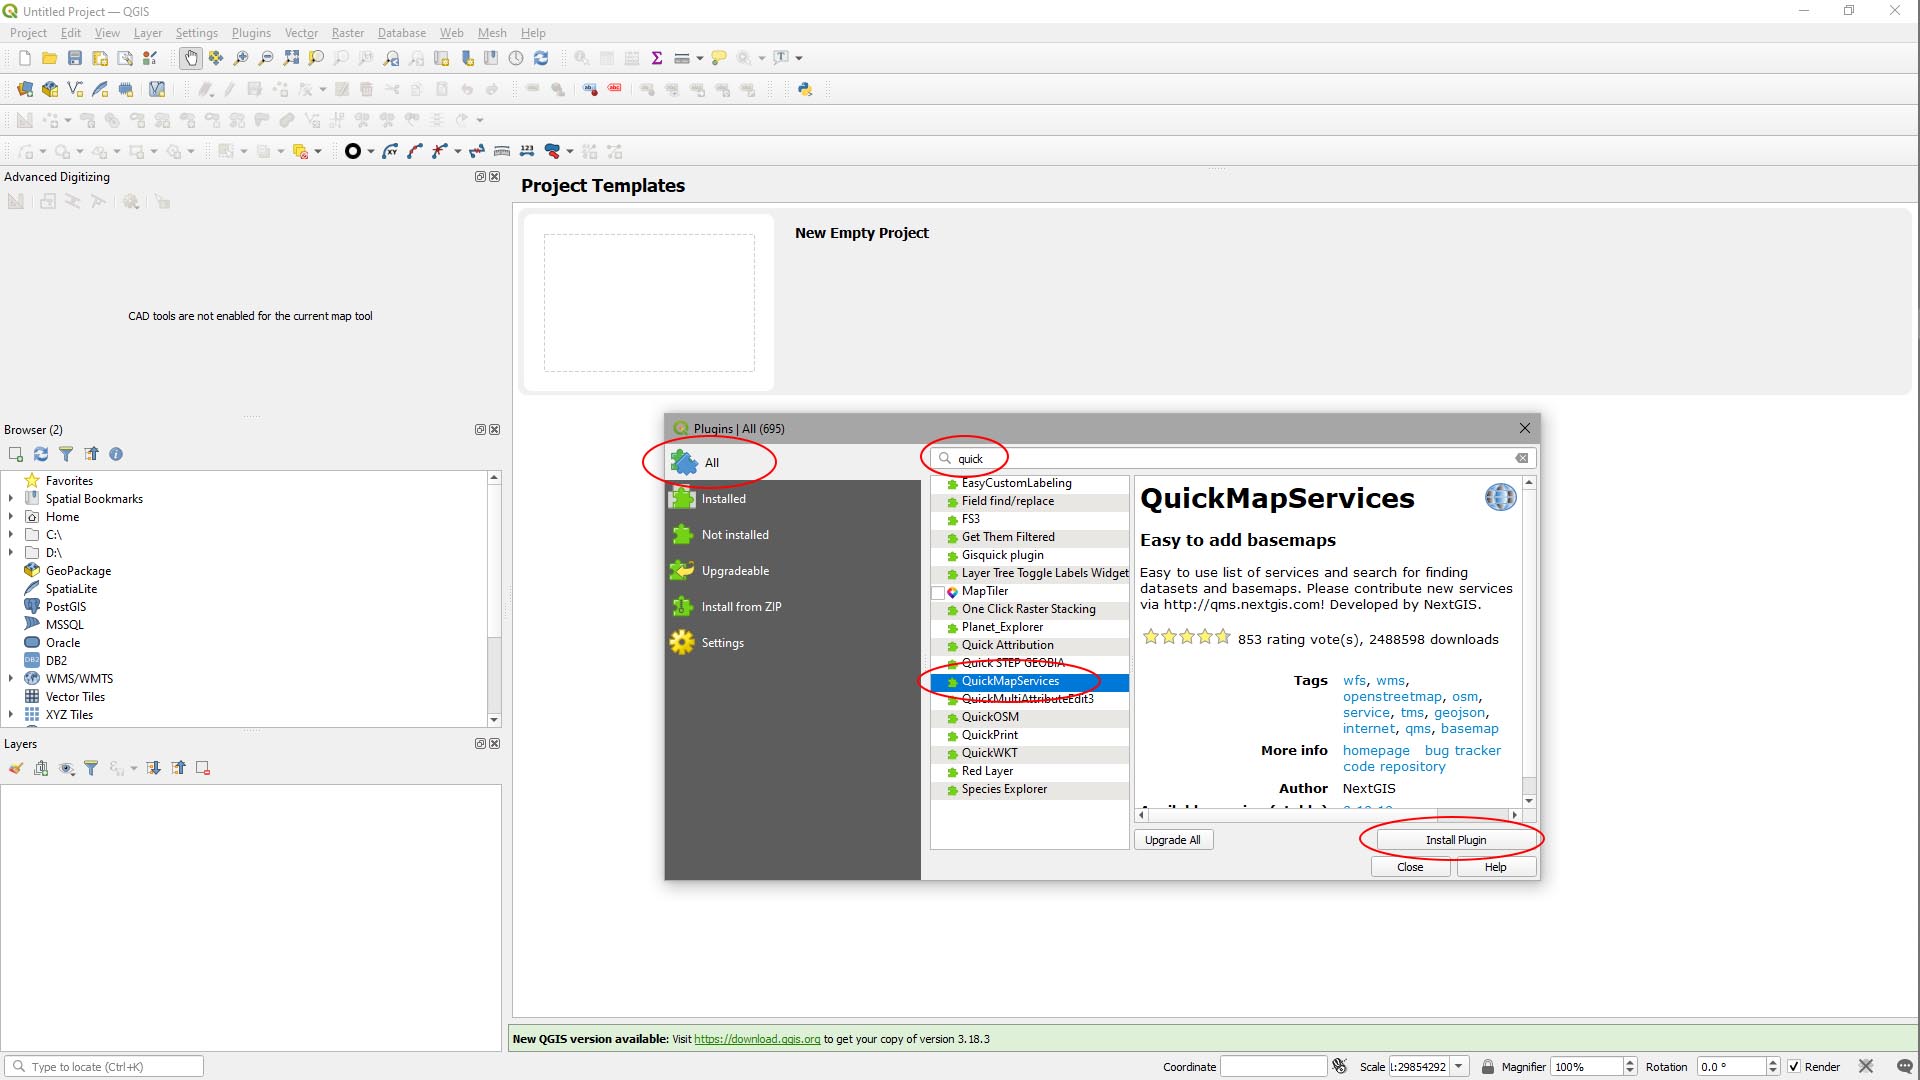The height and width of the screenshot is (1080, 1920).
Task: Select the All tab in Plugins dialog
Action: point(793,462)
